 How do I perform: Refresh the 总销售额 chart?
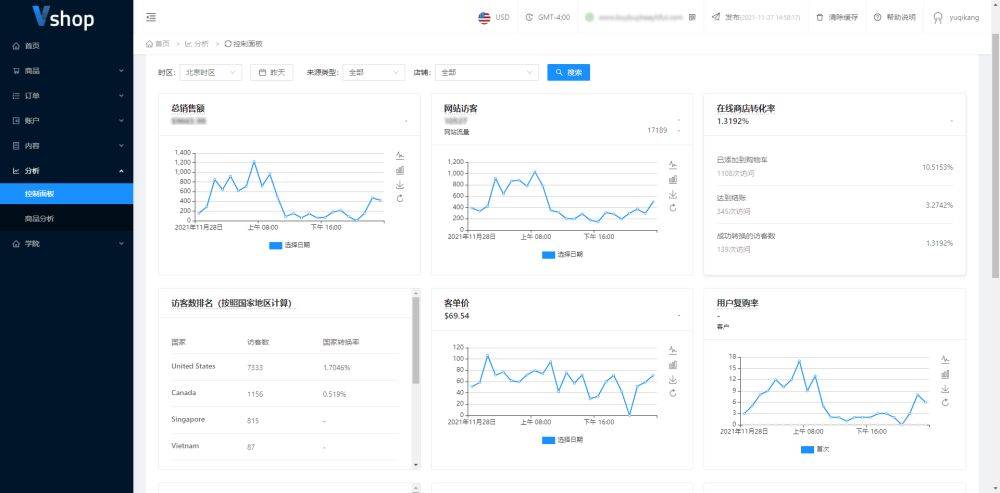pyautogui.click(x=400, y=198)
